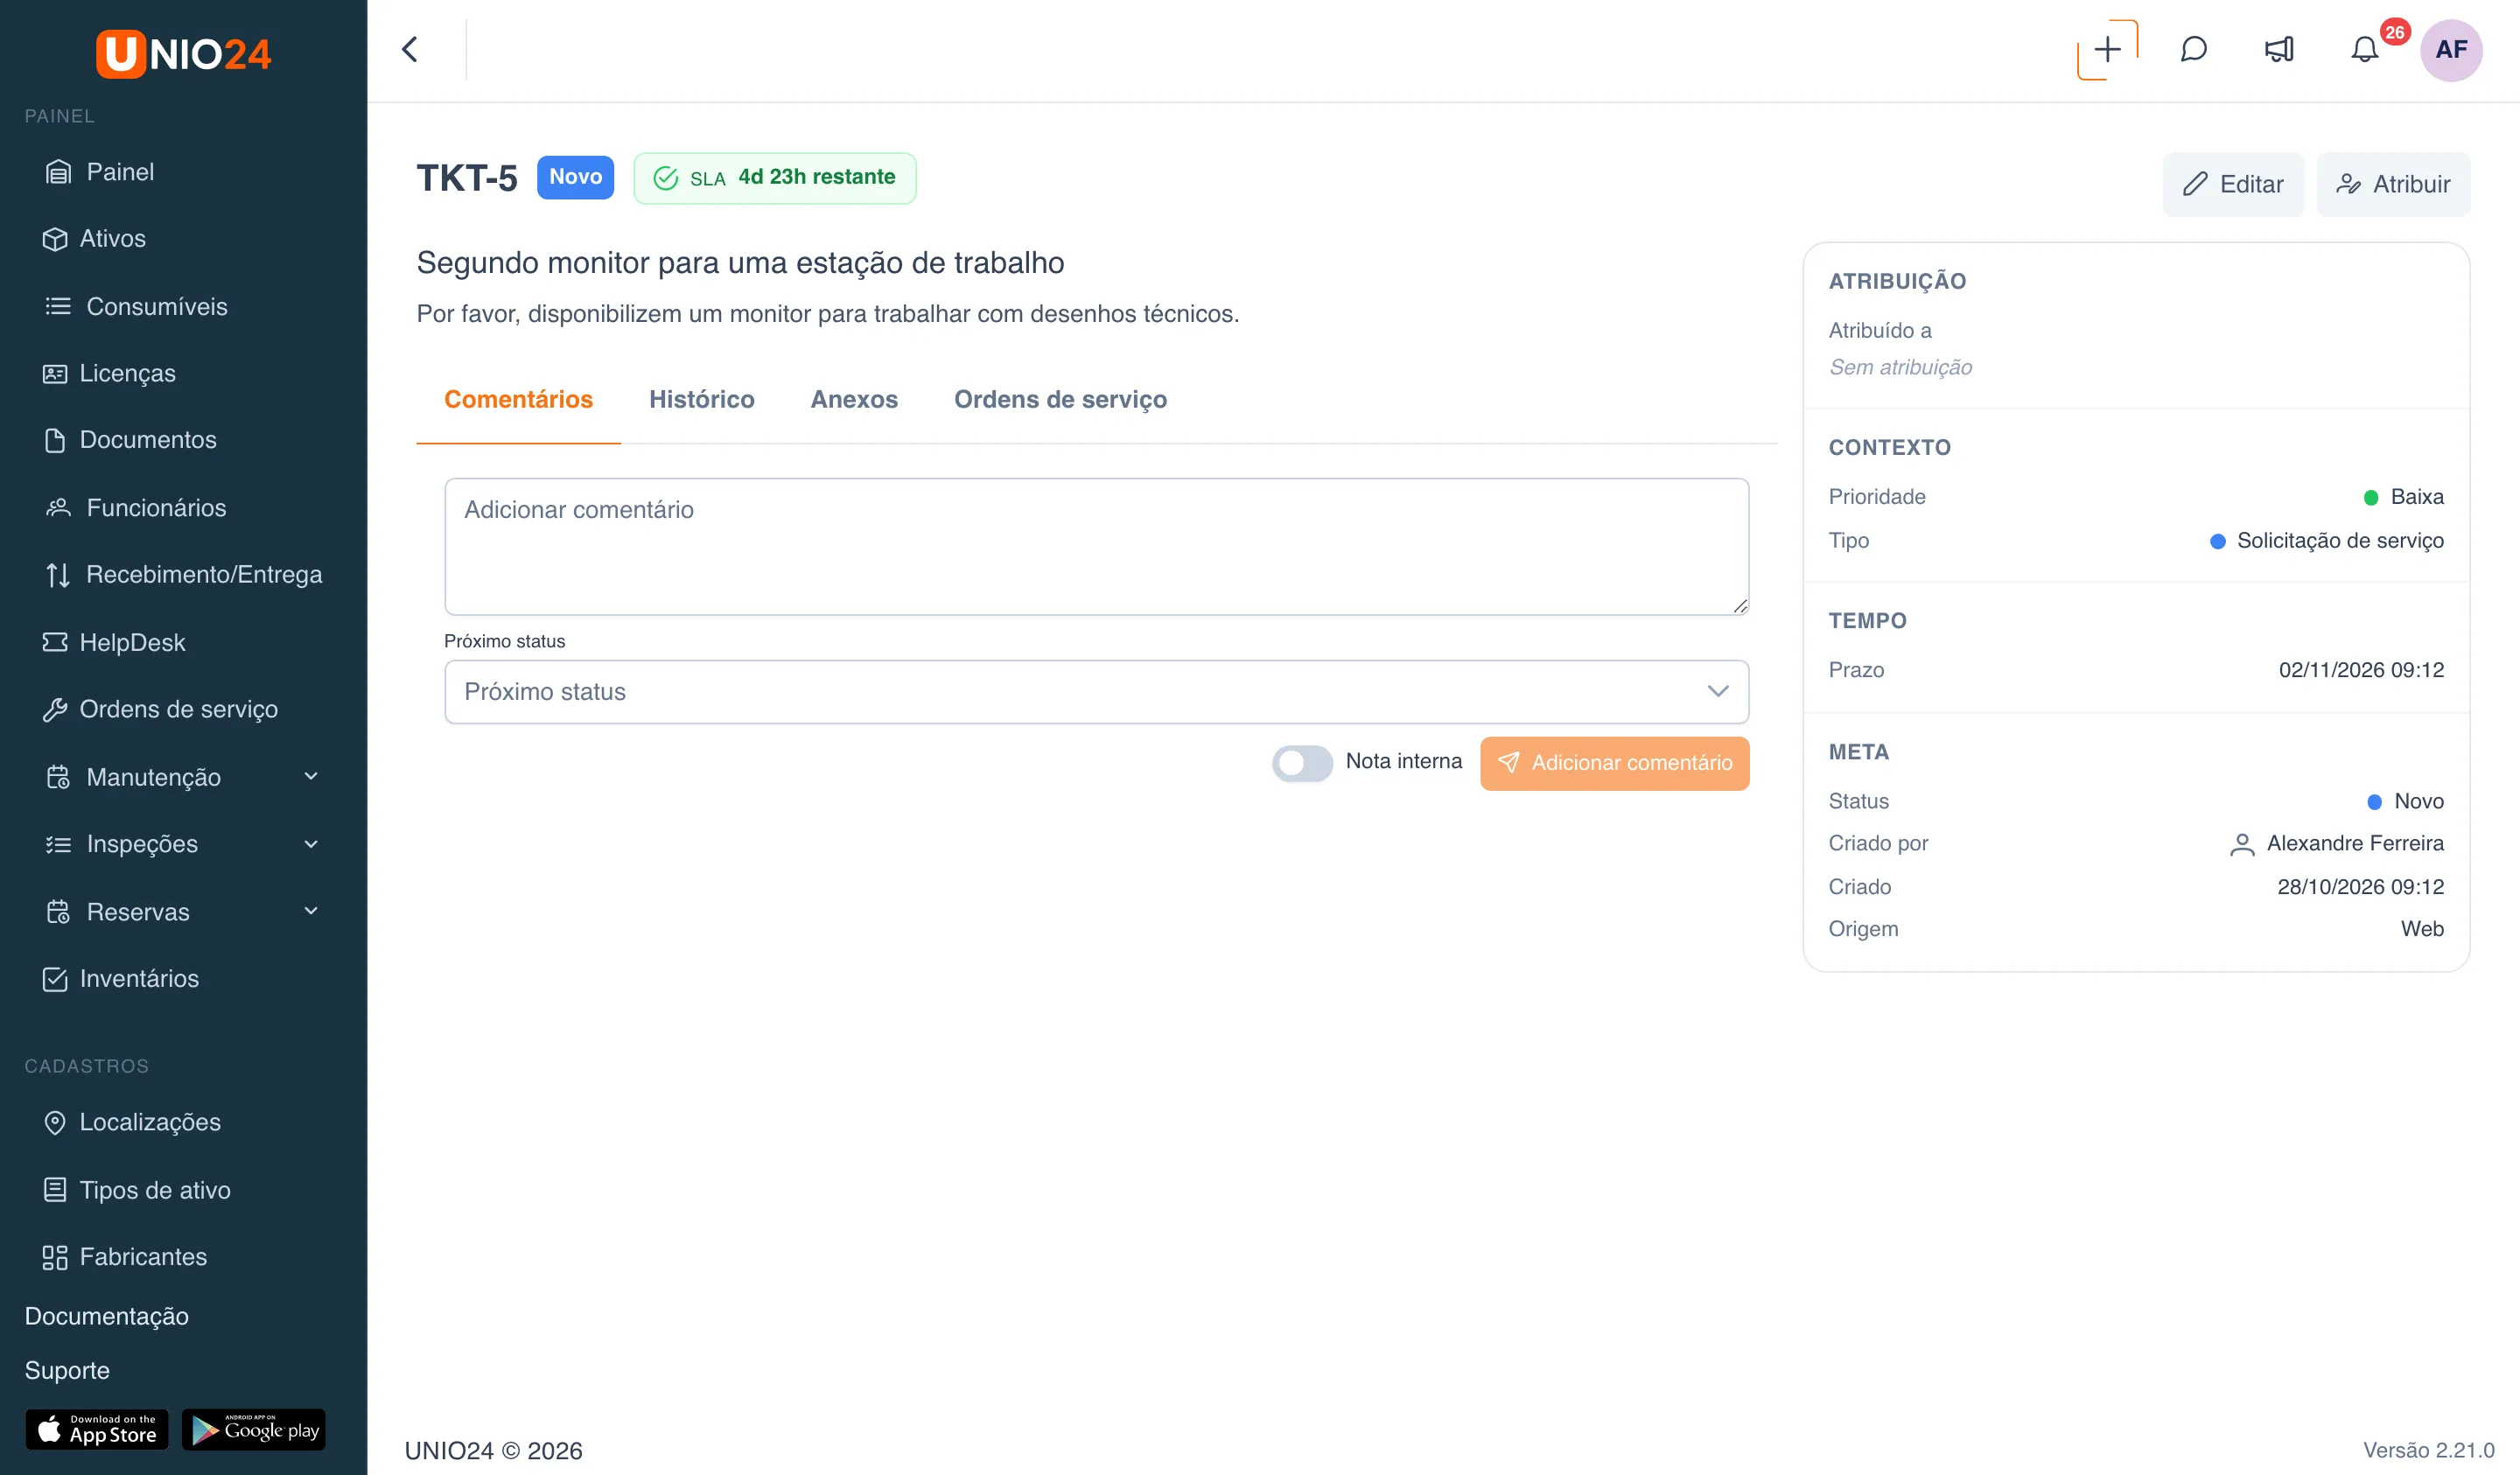
Task: Click the Alexandre Ferreira creator name
Action: (2354, 843)
